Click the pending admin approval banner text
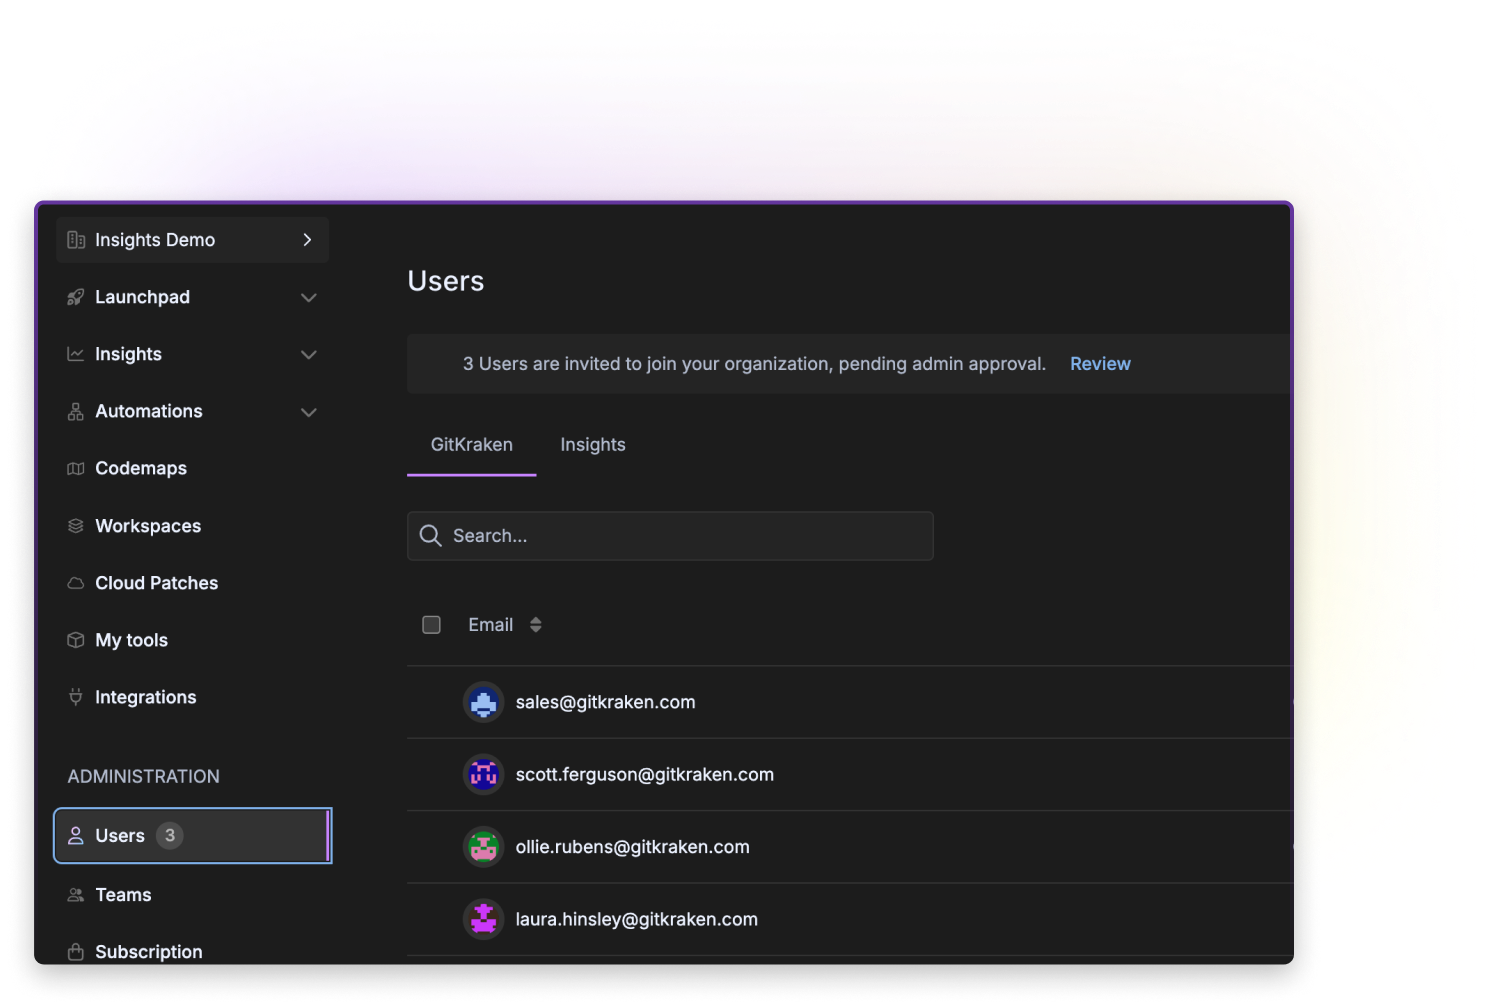The width and height of the screenshot is (1494, 1005). pos(754,364)
